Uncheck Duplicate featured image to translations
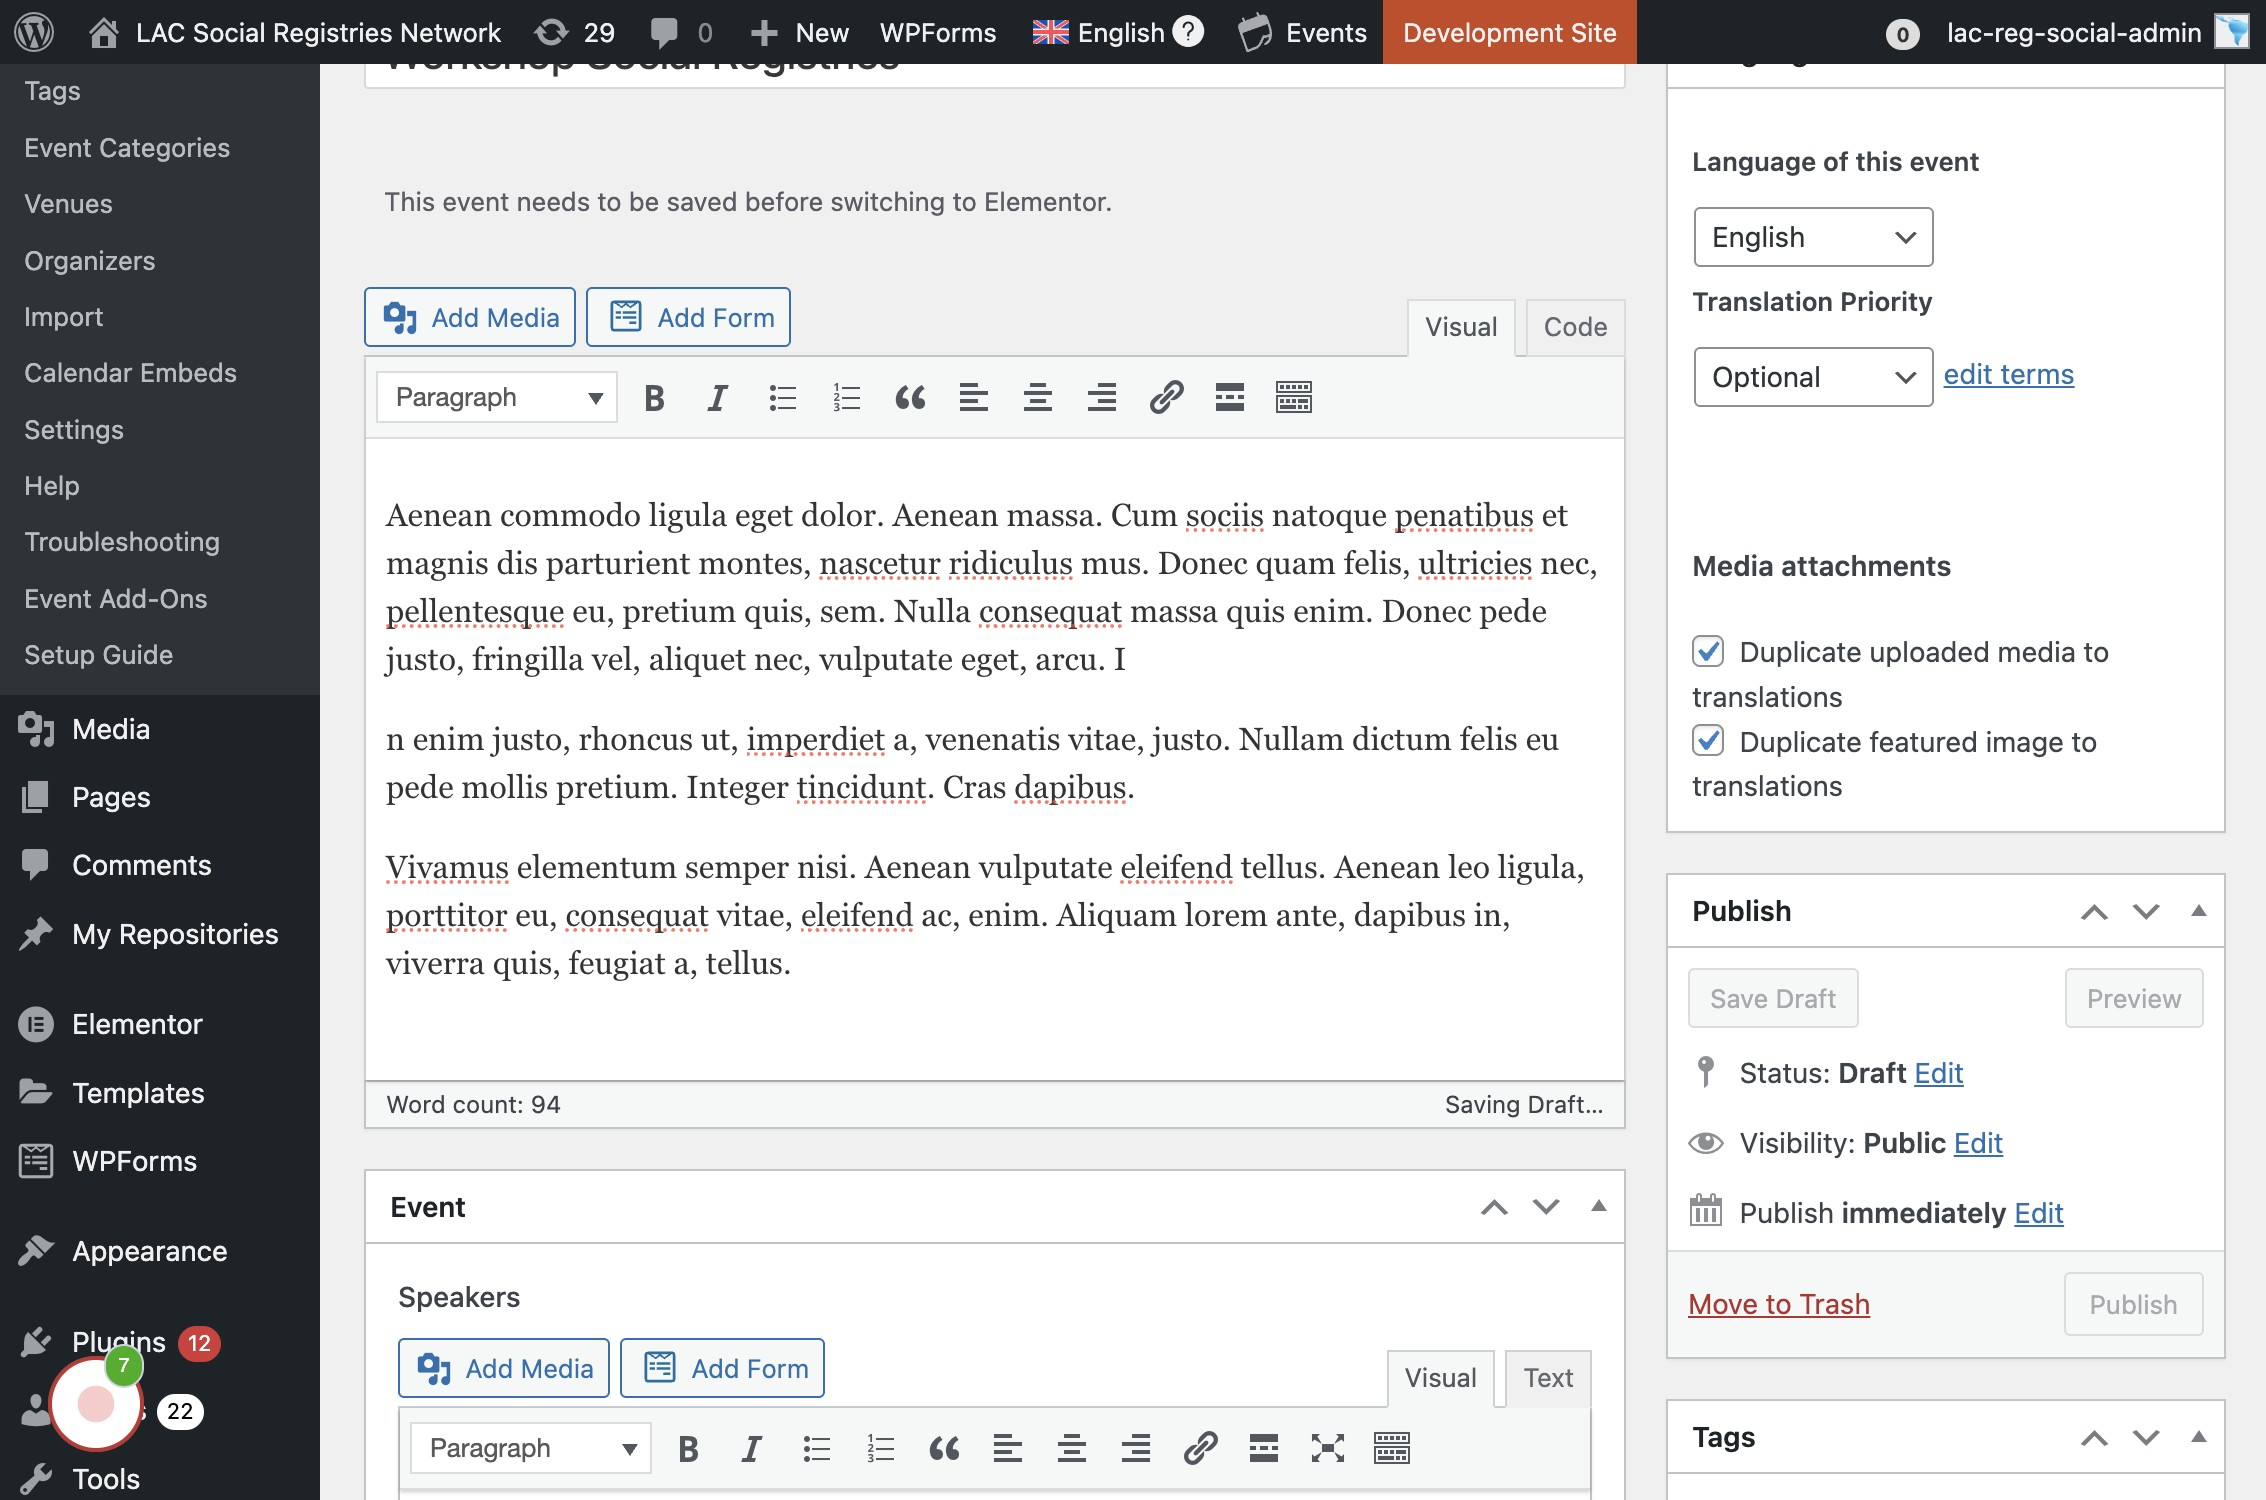This screenshot has width=2266, height=1500. (x=1708, y=741)
